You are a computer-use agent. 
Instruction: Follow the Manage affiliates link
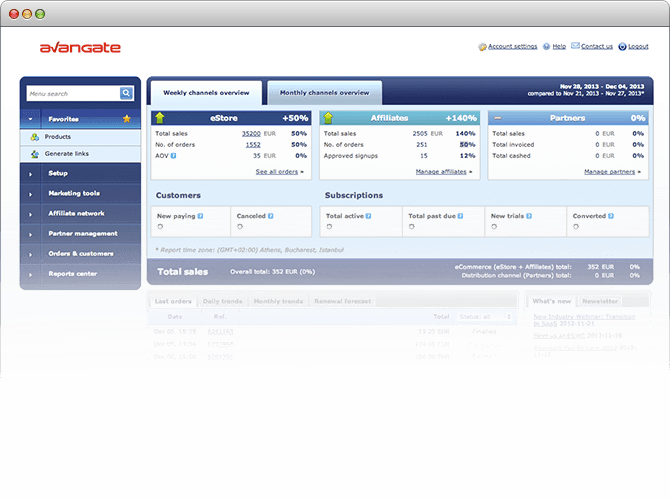pyautogui.click(x=441, y=172)
